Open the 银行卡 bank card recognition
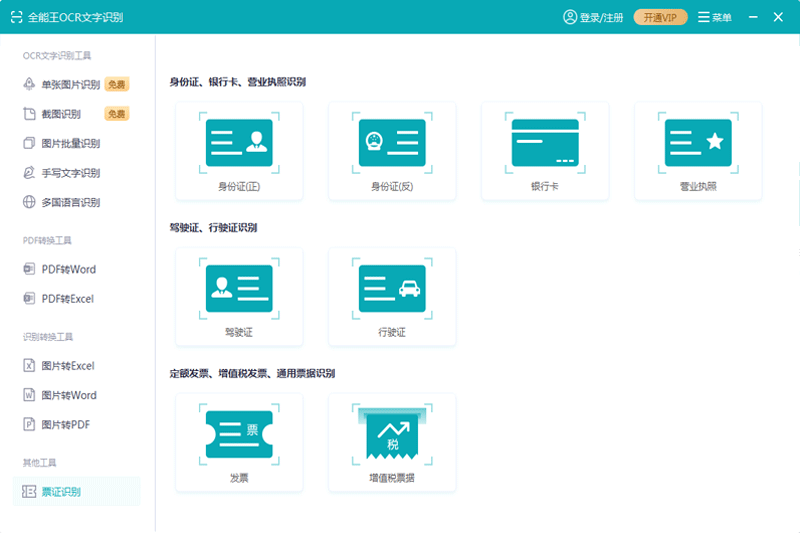 (545, 150)
